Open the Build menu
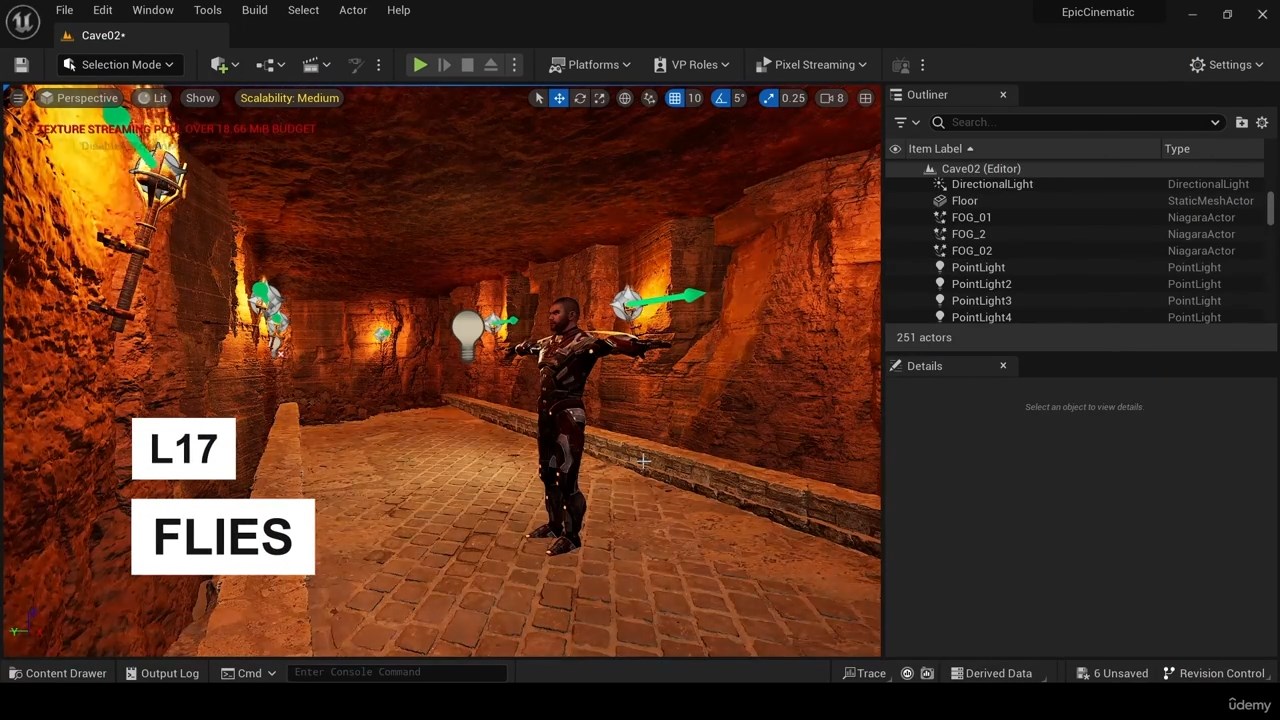Viewport: 1280px width, 720px height. tap(254, 10)
